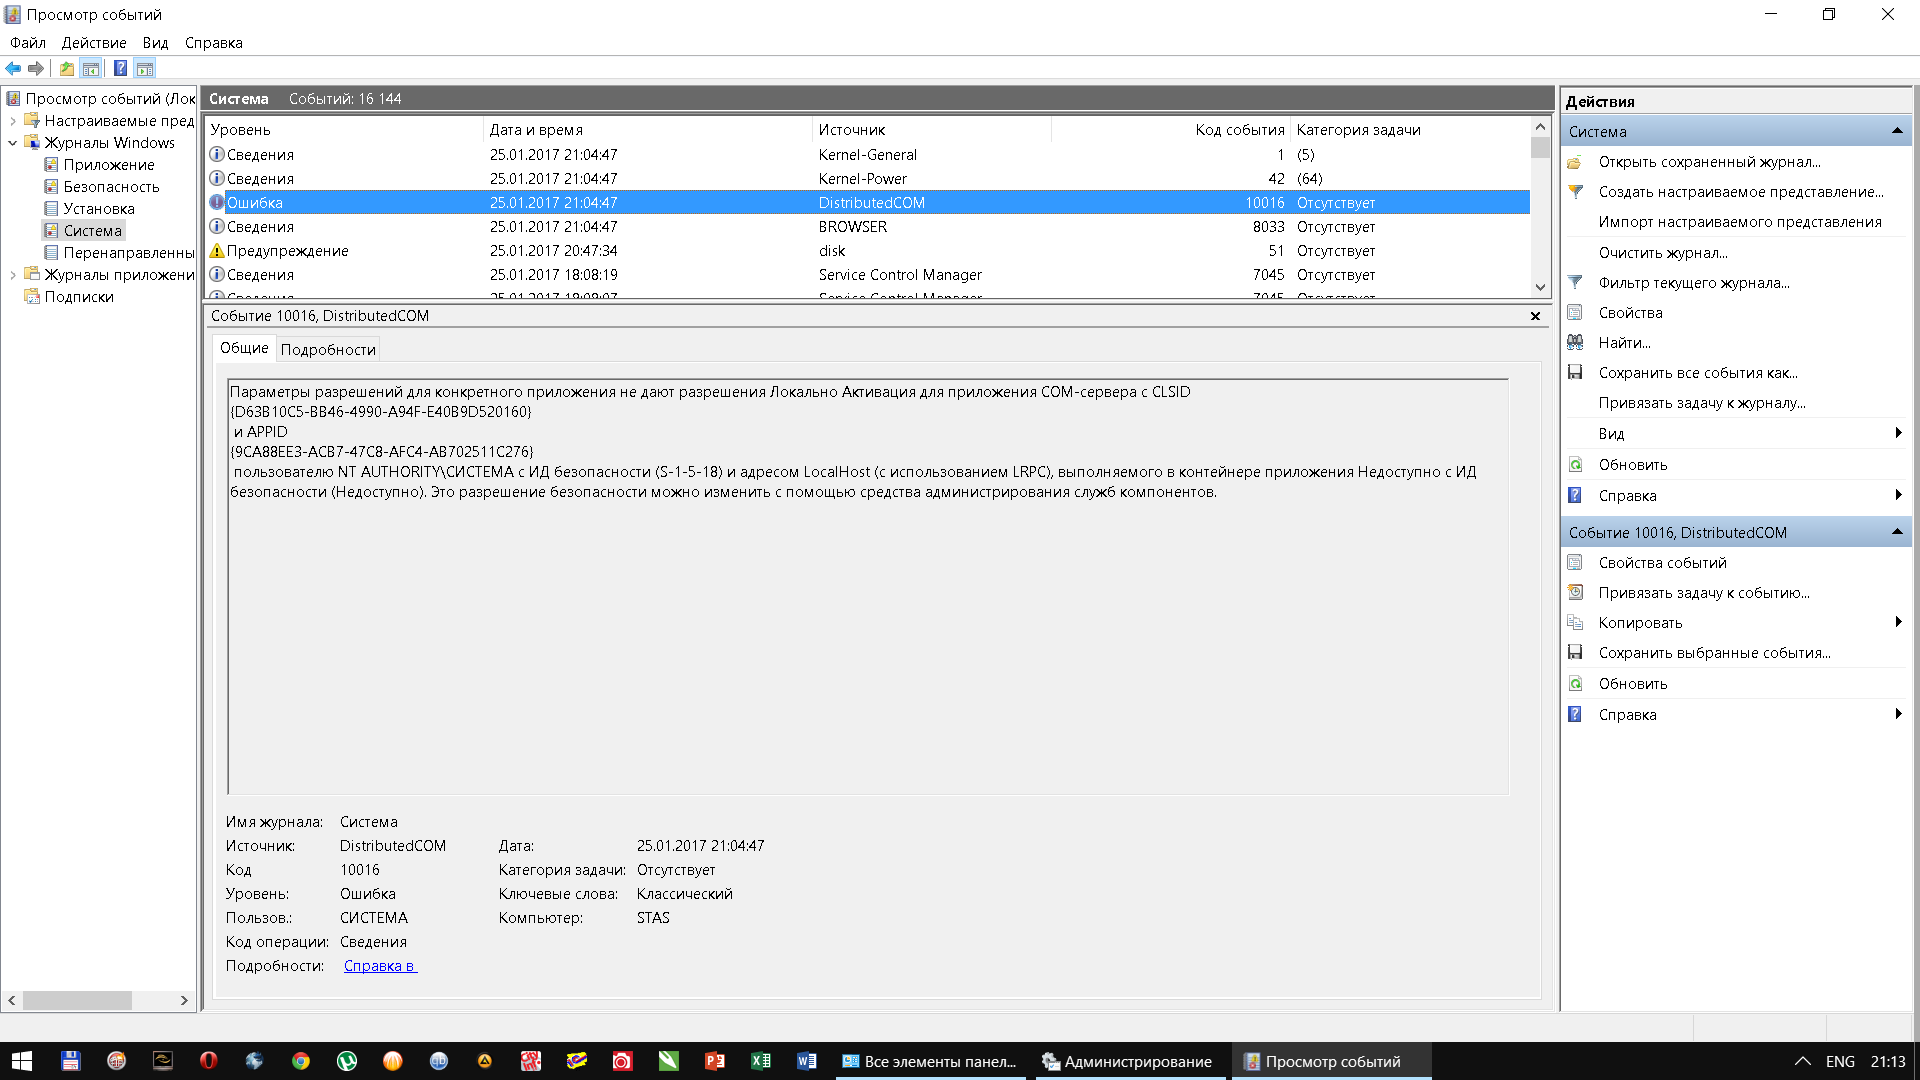Click the Справка в online help link
This screenshot has height=1080, width=1920.
[380, 966]
